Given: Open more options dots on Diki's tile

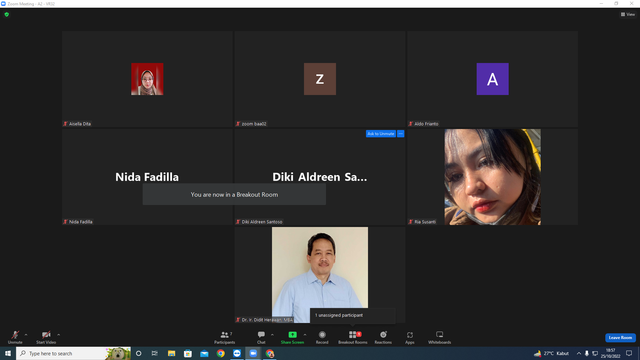Looking at the screenshot, I should click(400, 134).
